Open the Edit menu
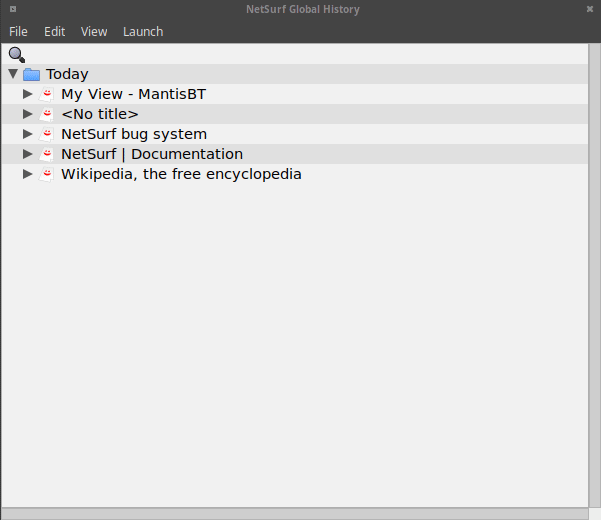Screen dimensions: 601x520 [x=54, y=32]
